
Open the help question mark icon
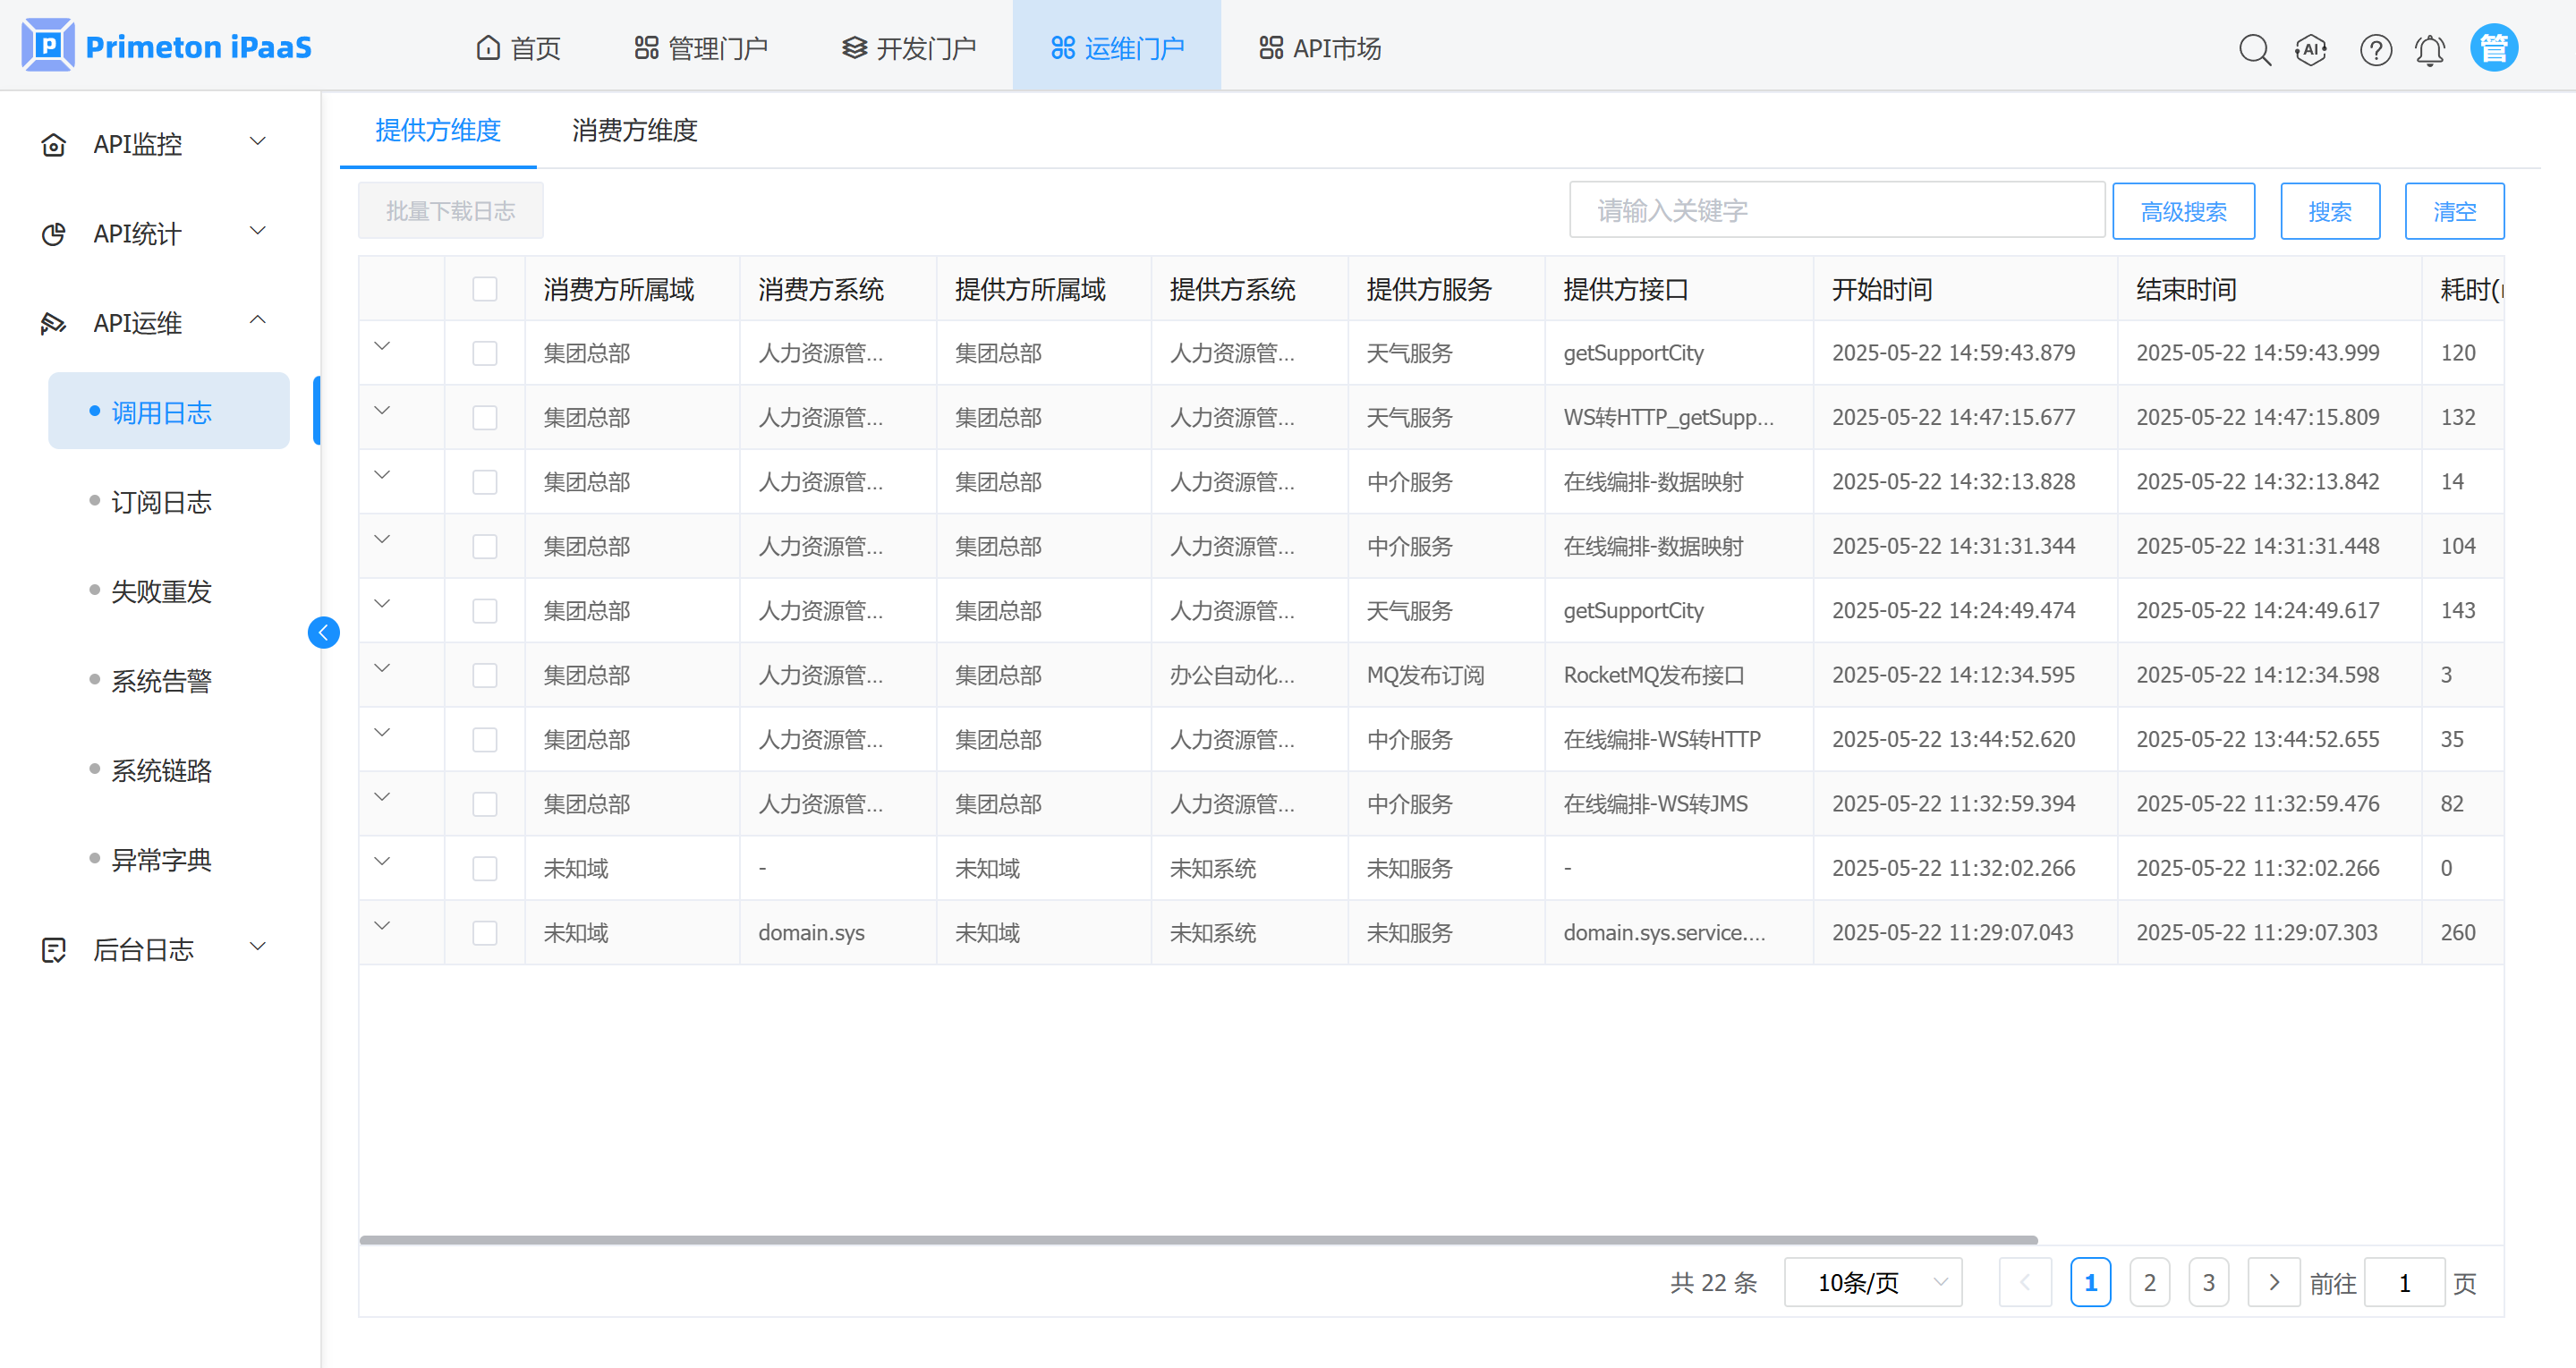coord(2375,48)
